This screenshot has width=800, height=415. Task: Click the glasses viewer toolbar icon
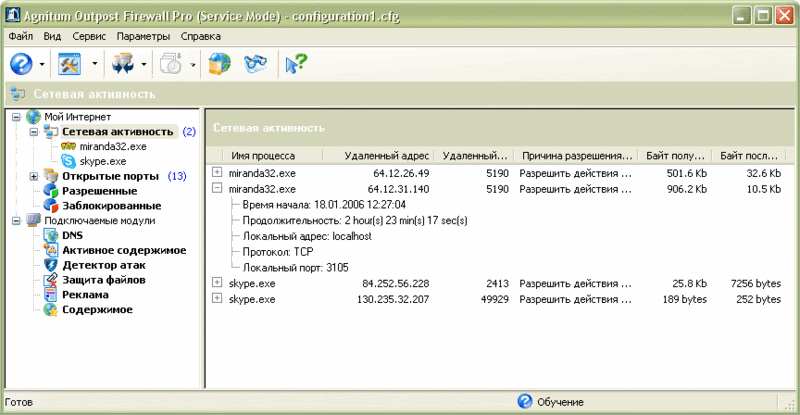[x=255, y=64]
